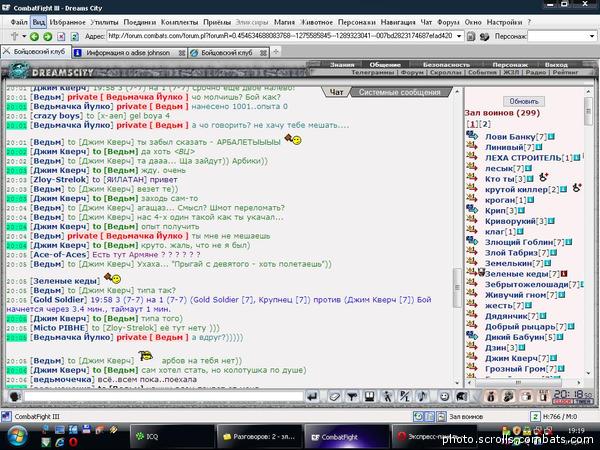600x450 pixels.
Task: Click the user name Добрый рыцарь
Action: (x=520, y=327)
